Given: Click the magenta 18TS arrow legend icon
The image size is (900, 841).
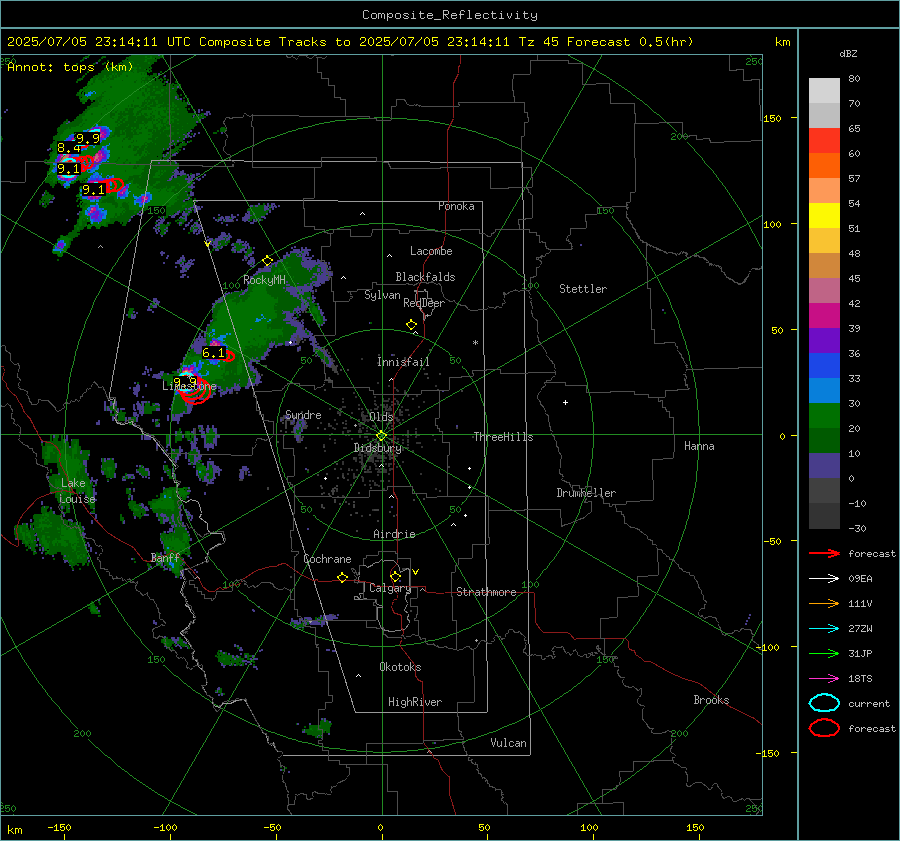Looking at the screenshot, I should tap(824, 679).
